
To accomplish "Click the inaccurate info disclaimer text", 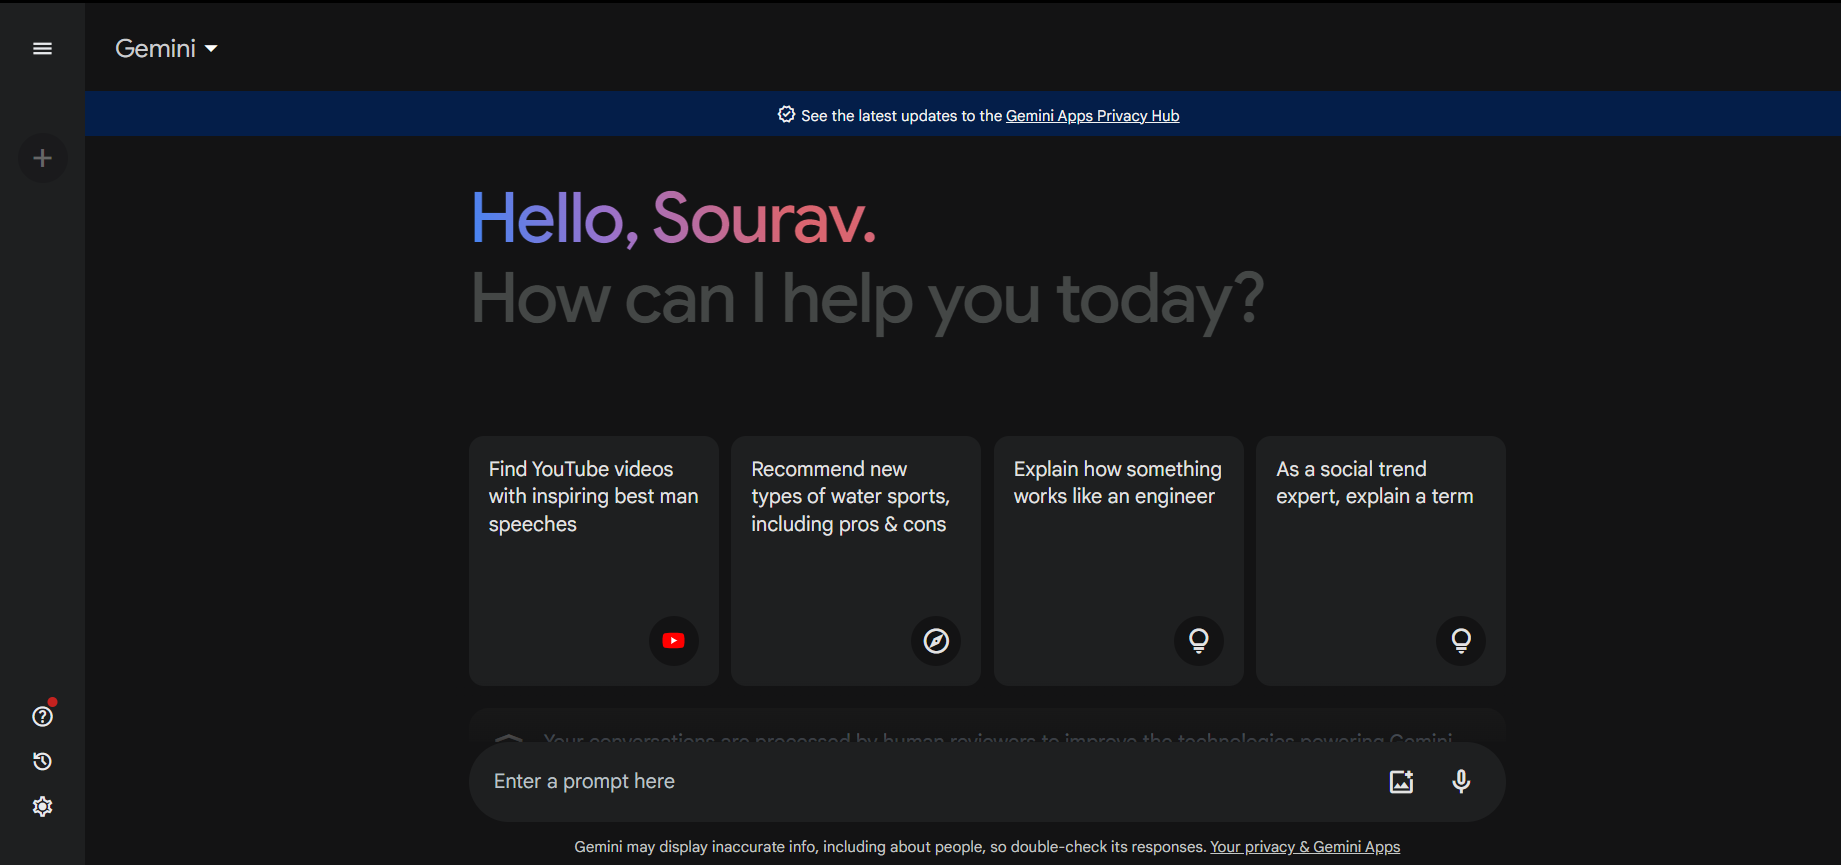I will [890, 847].
